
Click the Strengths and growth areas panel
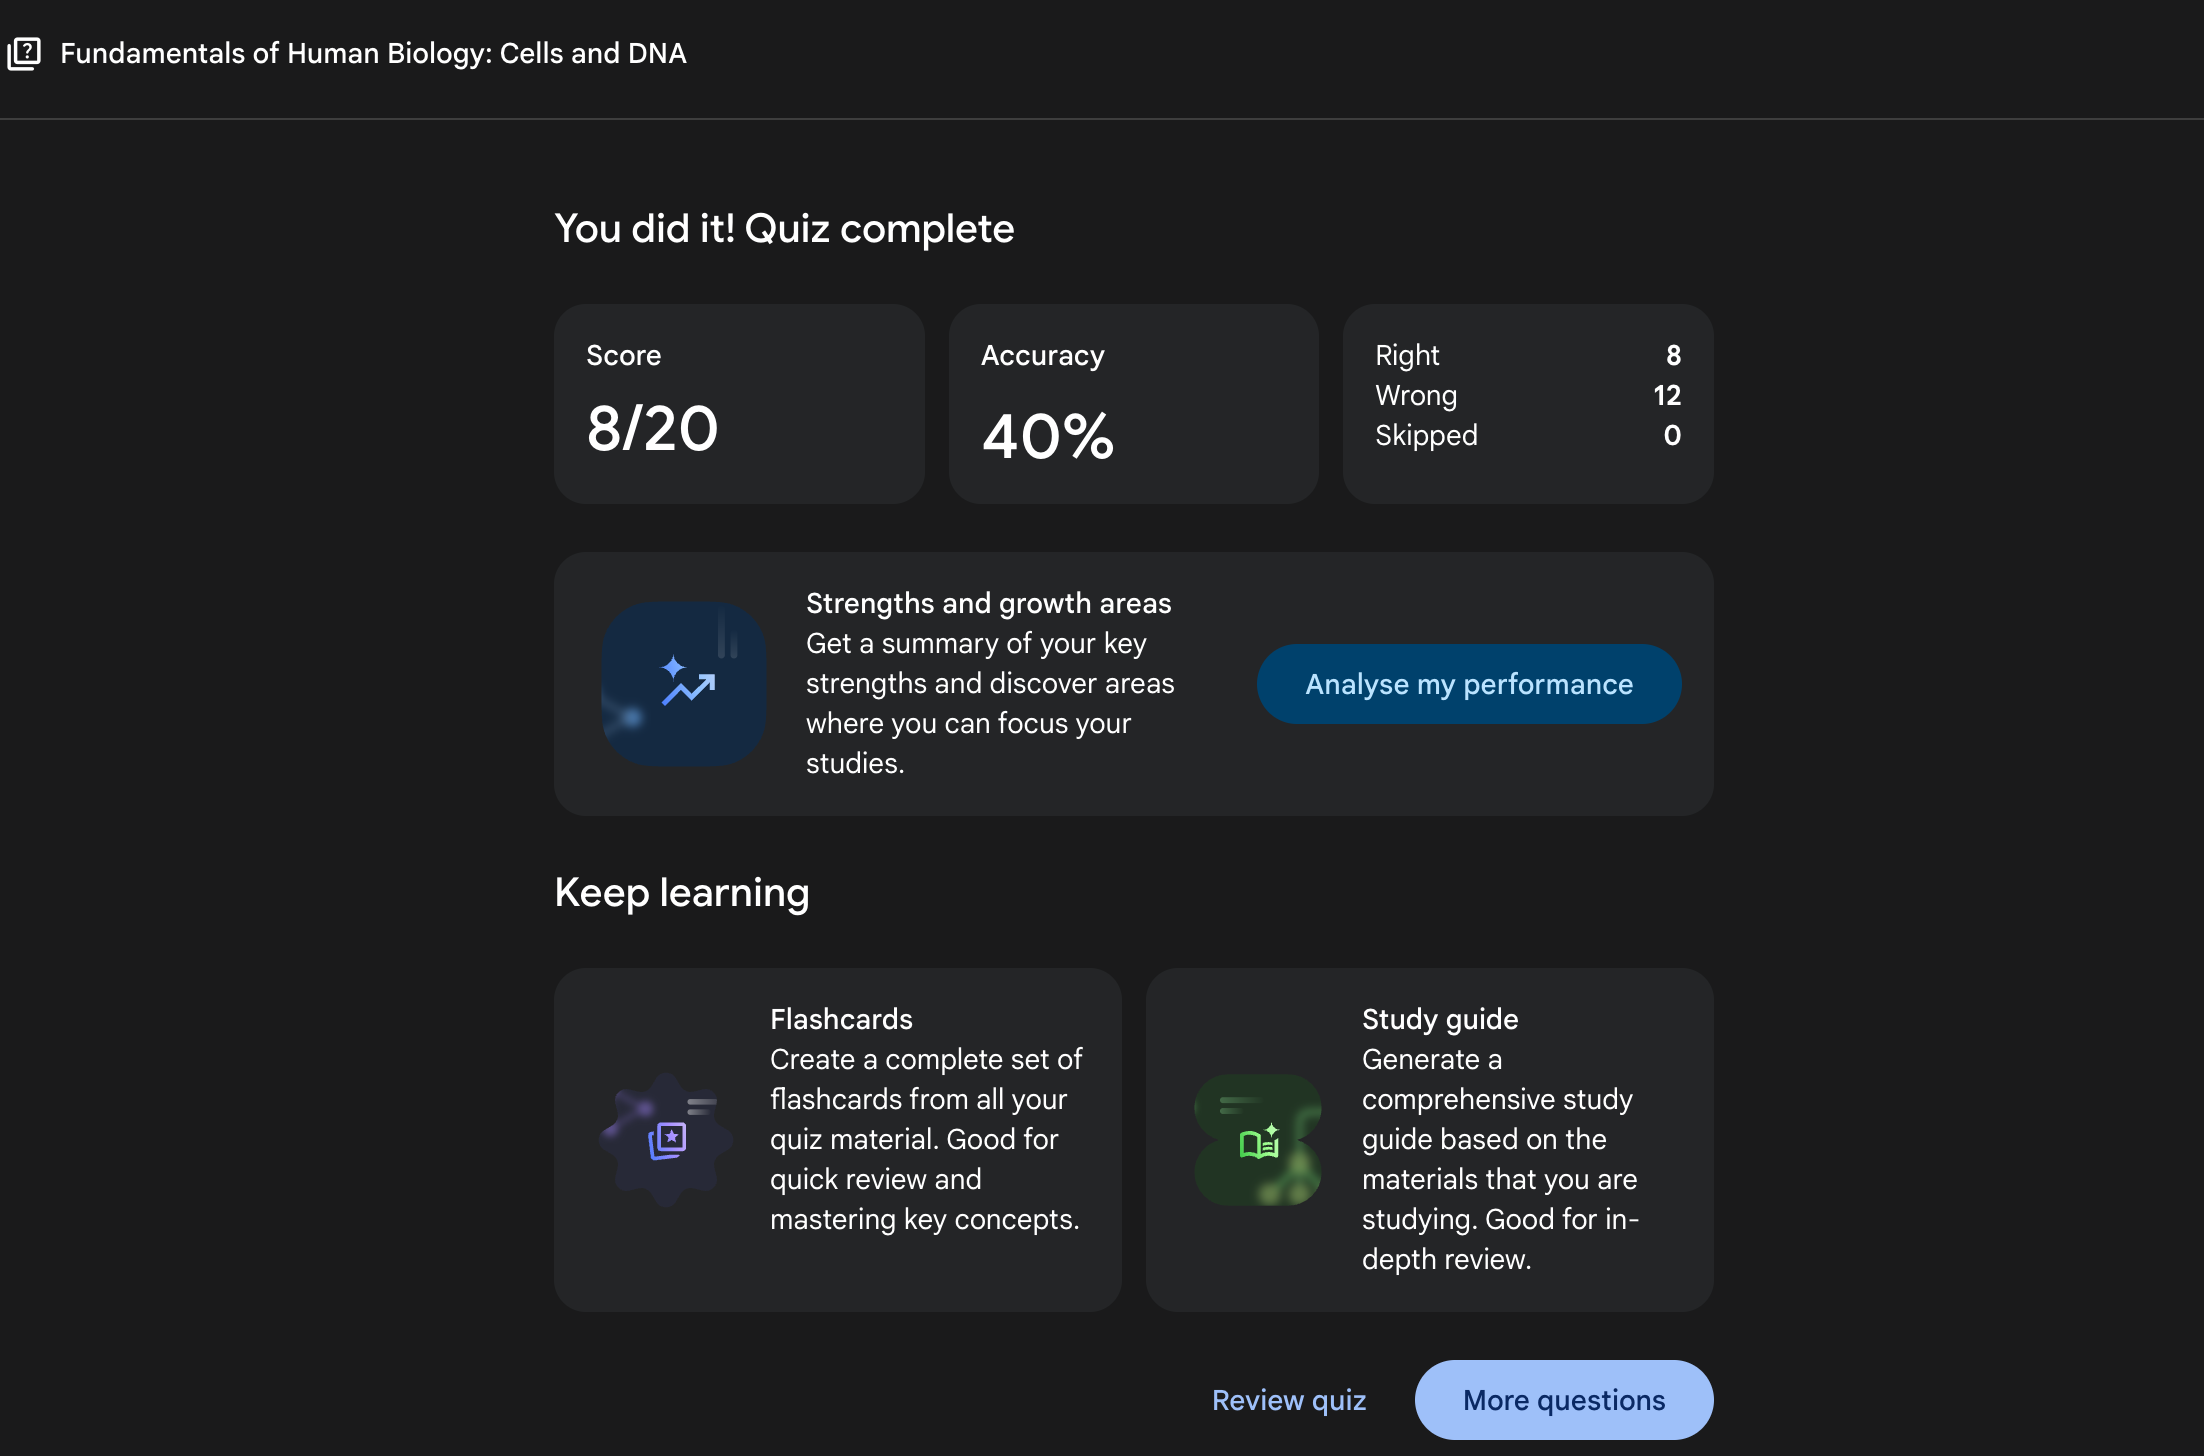(x=1134, y=683)
